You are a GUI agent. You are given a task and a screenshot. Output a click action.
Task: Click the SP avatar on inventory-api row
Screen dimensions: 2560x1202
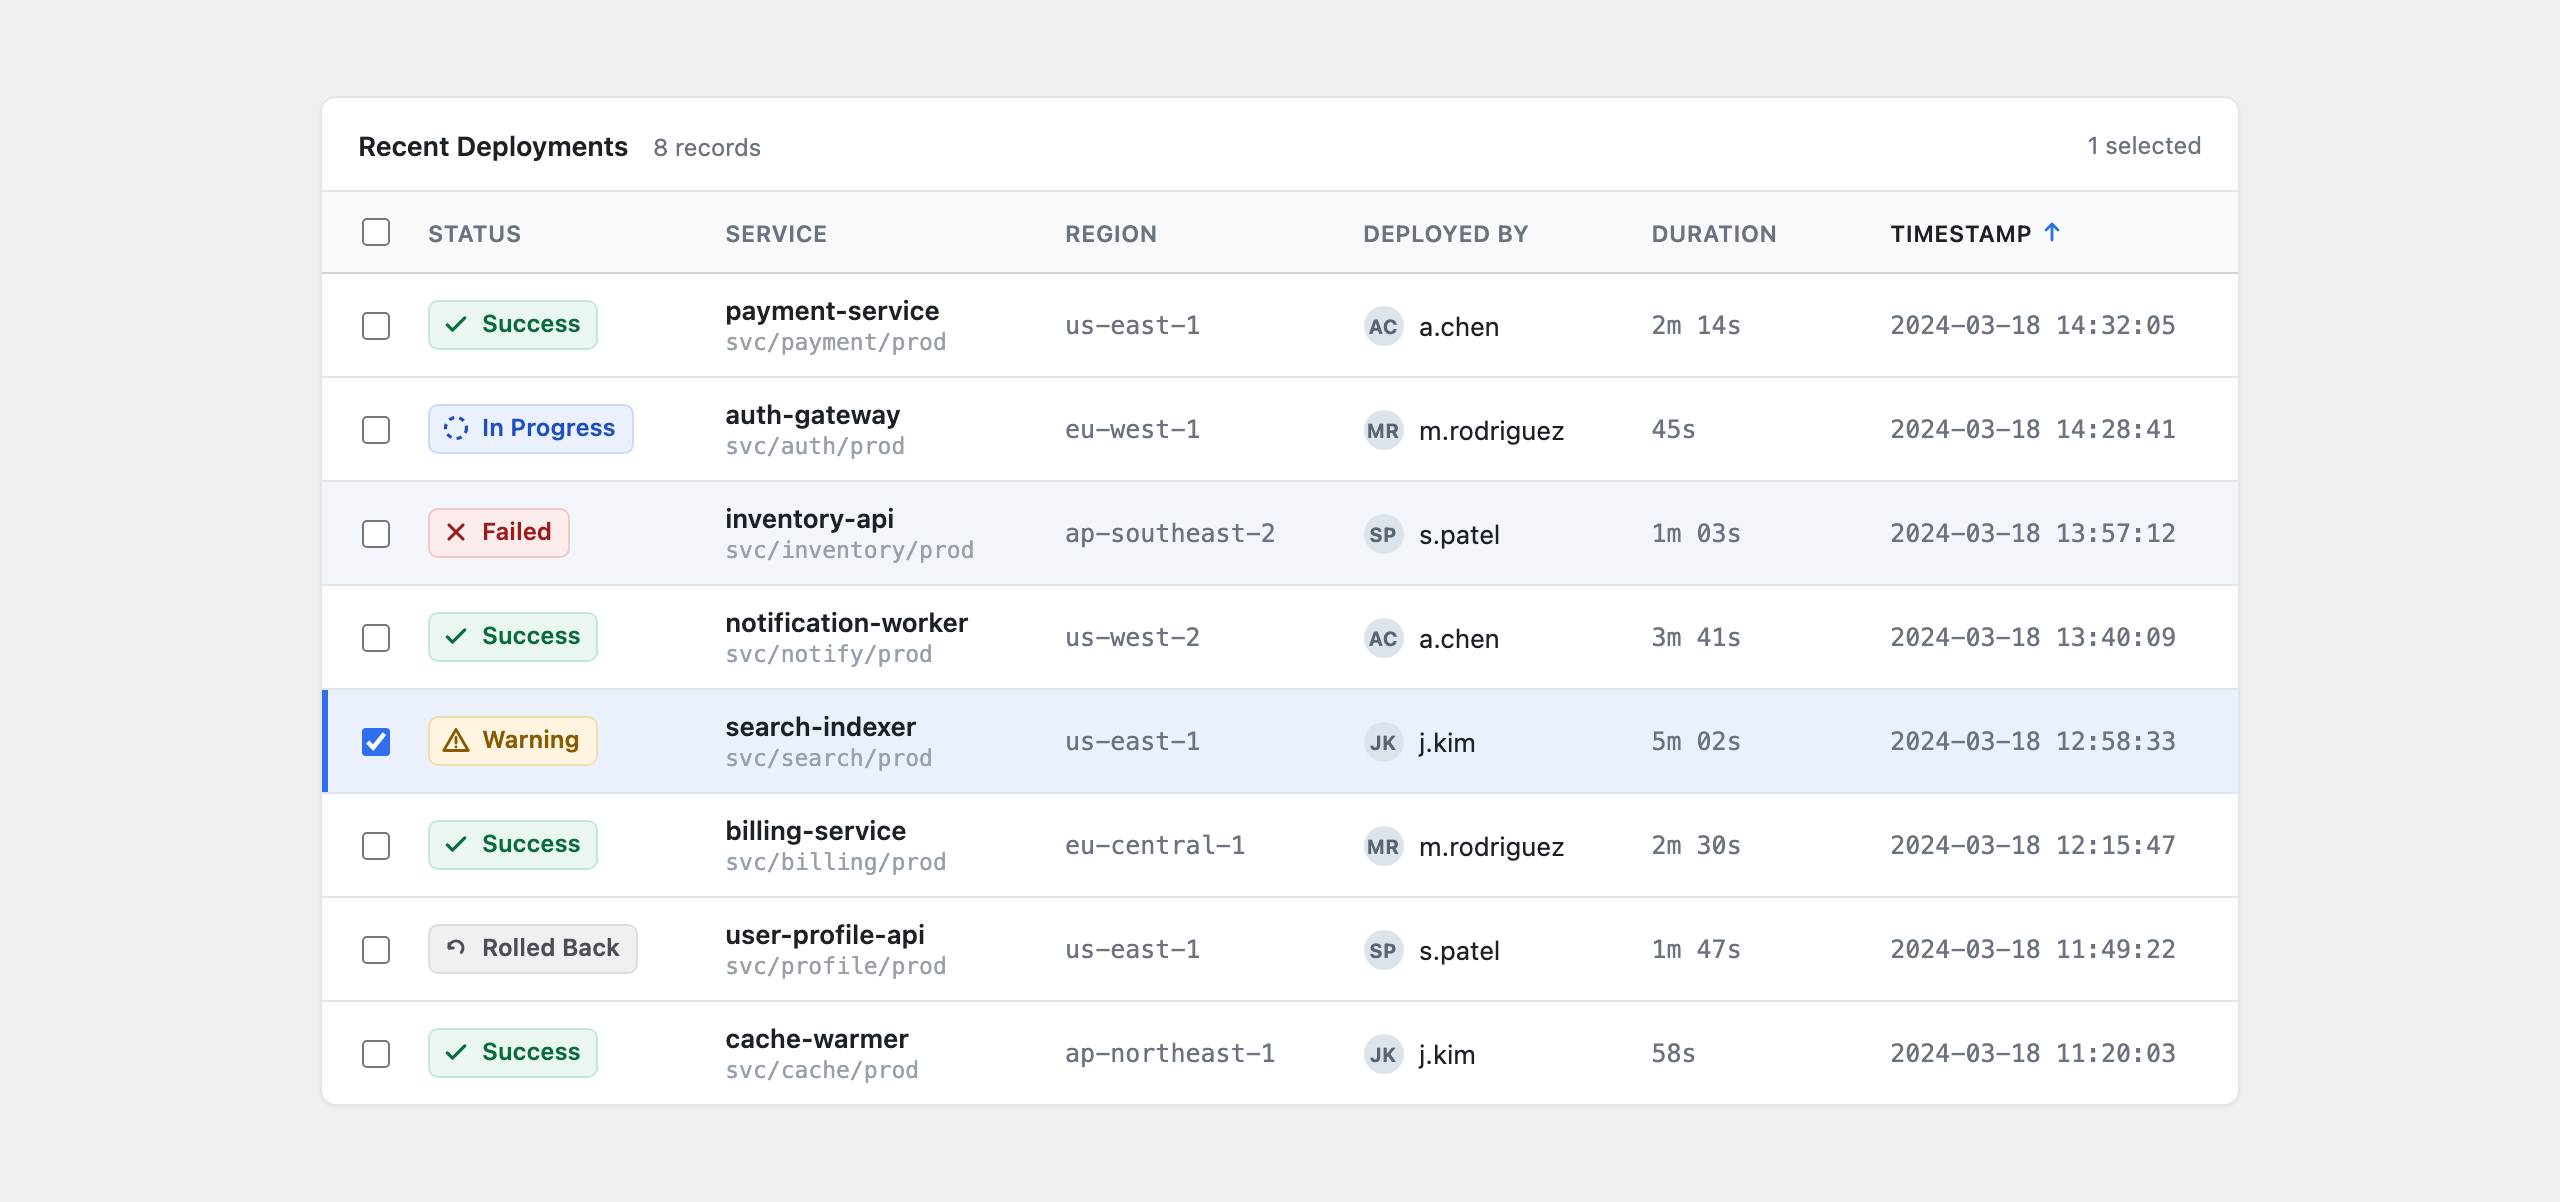click(x=1383, y=534)
